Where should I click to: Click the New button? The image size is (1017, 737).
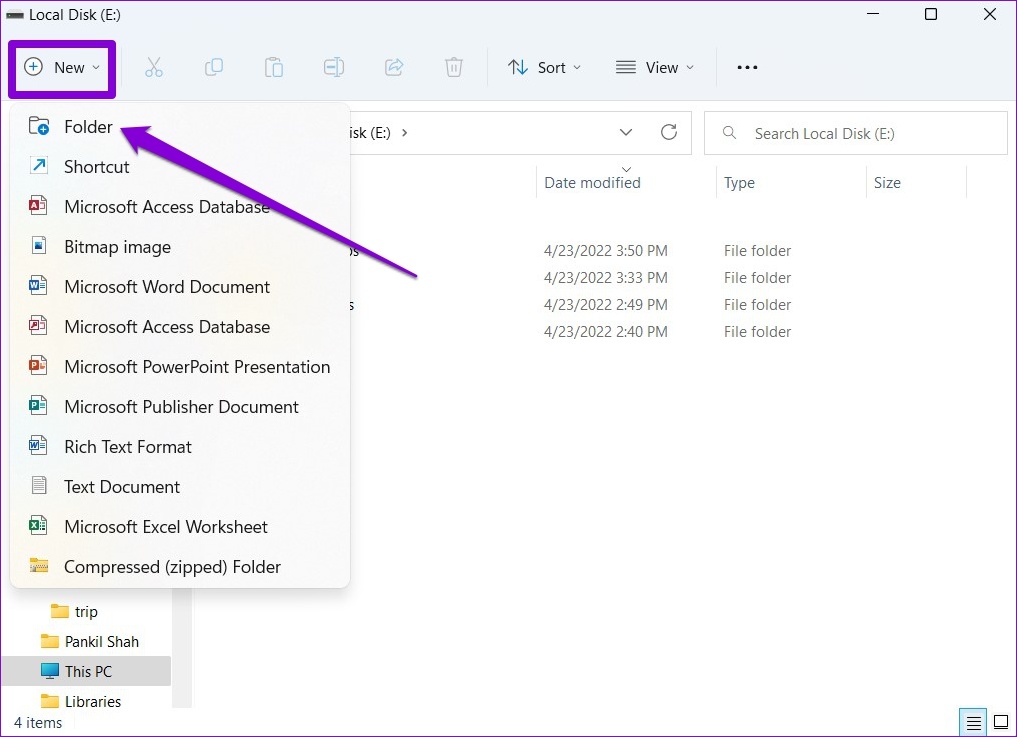(x=62, y=67)
